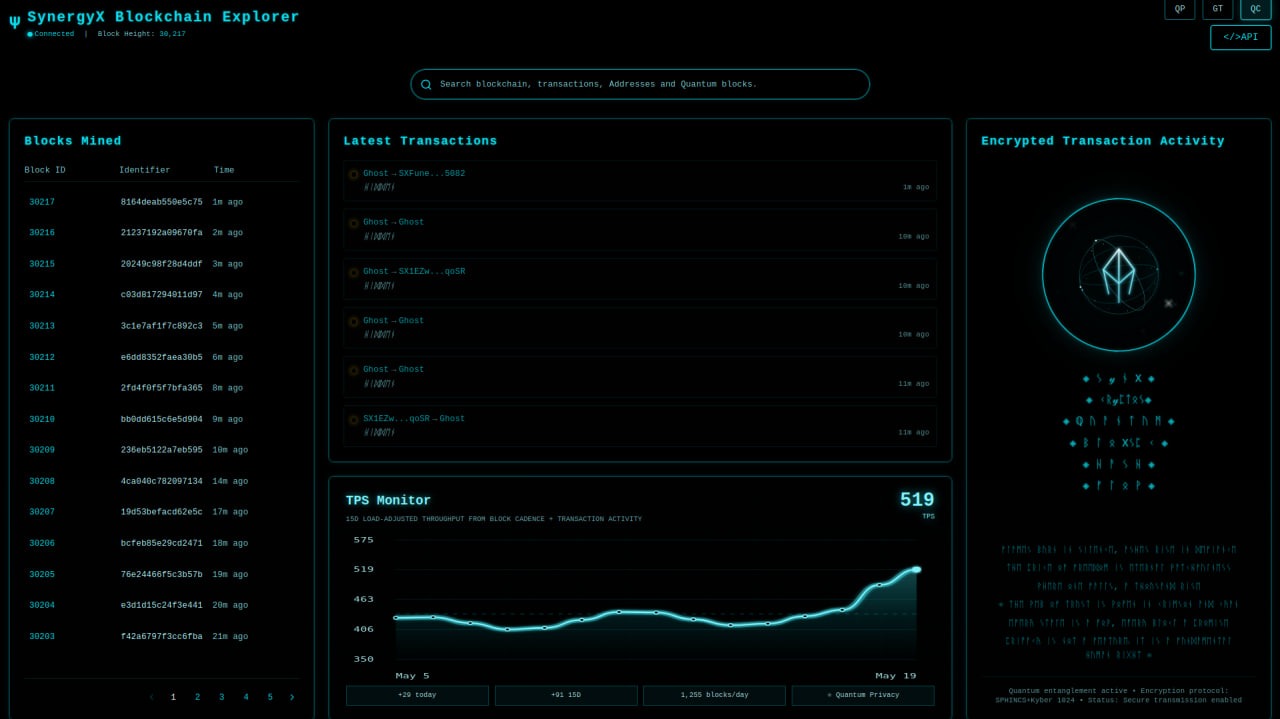Click the Quantum Privacy stat box

pyautogui.click(x=863, y=695)
